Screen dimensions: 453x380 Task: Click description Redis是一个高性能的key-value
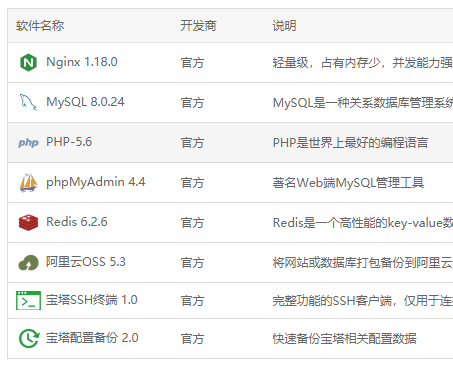[x=357, y=223]
